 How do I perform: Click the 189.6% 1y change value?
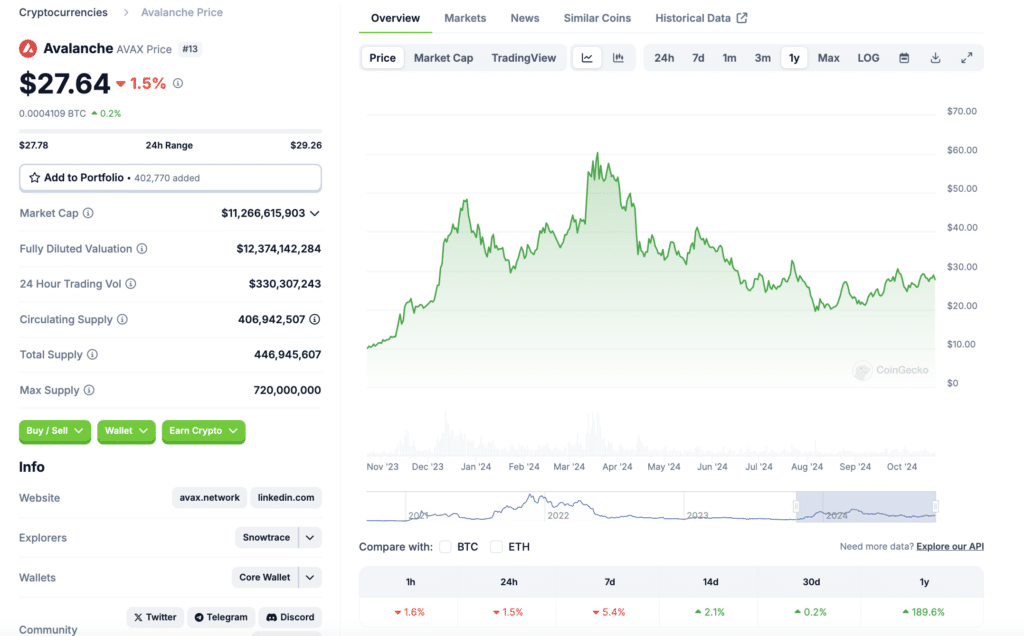click(x=923, y=612)
